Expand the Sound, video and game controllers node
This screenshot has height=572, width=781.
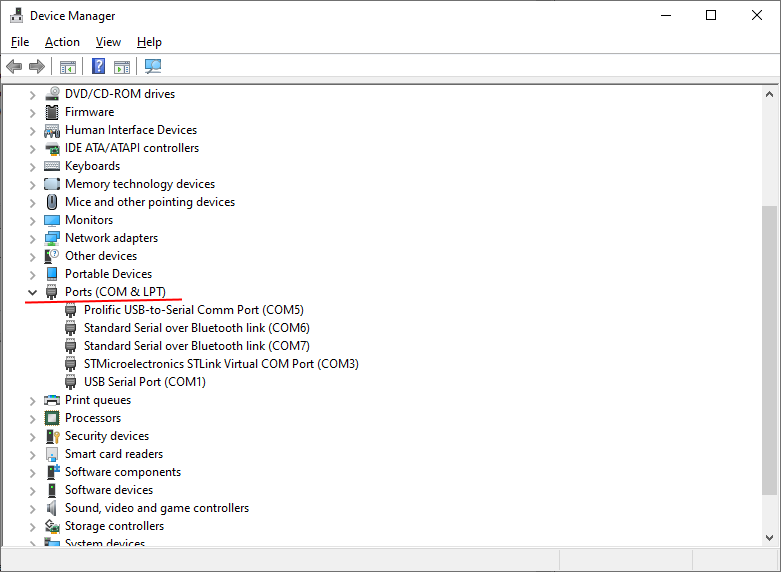32,508
